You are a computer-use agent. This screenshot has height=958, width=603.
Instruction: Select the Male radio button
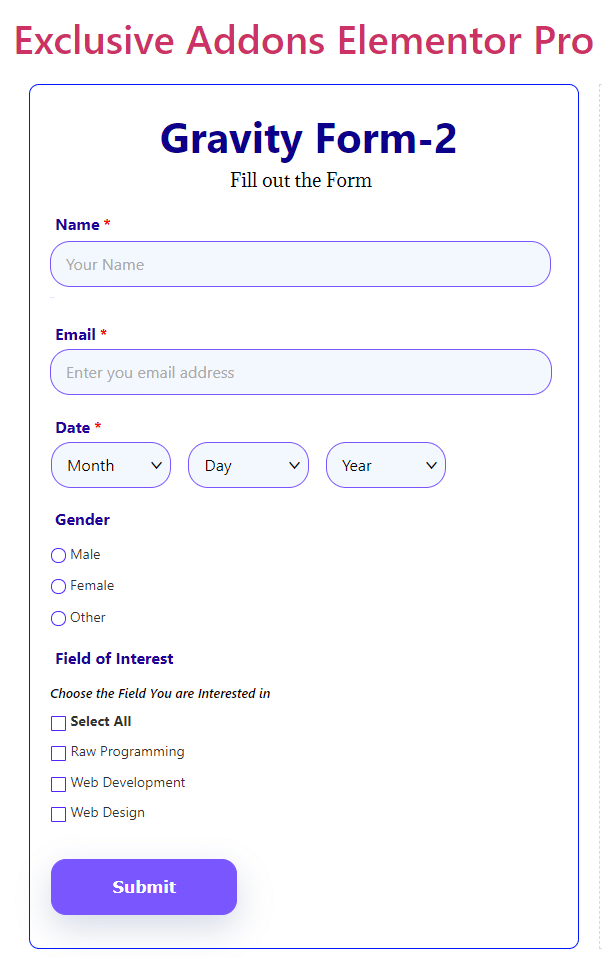tap(59, 555)
